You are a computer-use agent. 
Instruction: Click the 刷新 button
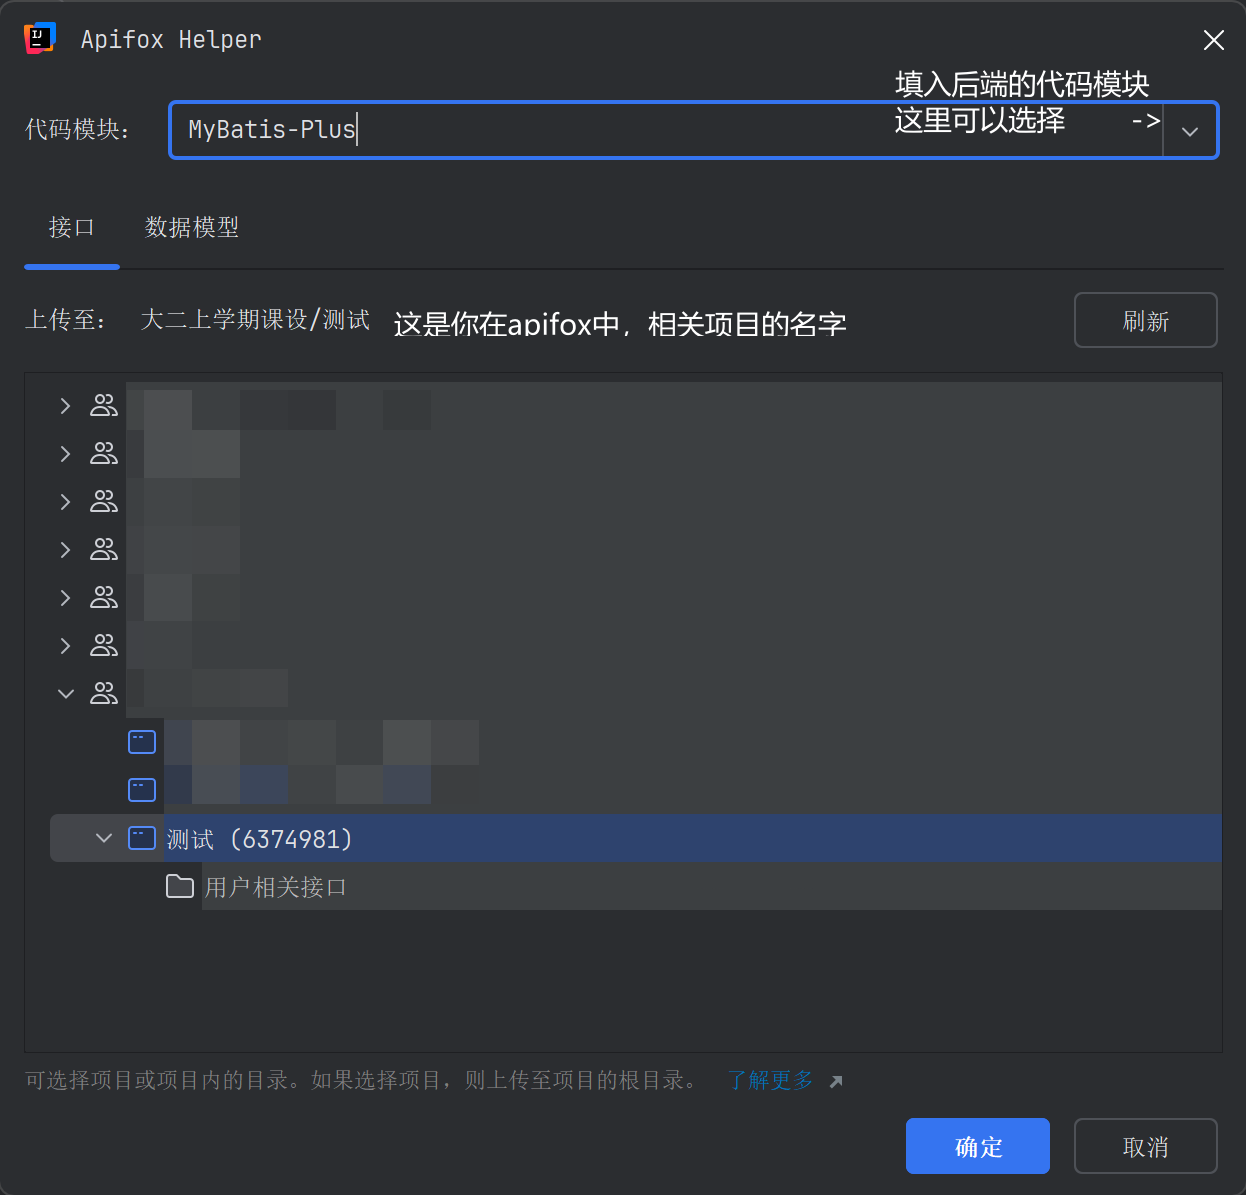pyautogui.click(x=1145, y=320)
